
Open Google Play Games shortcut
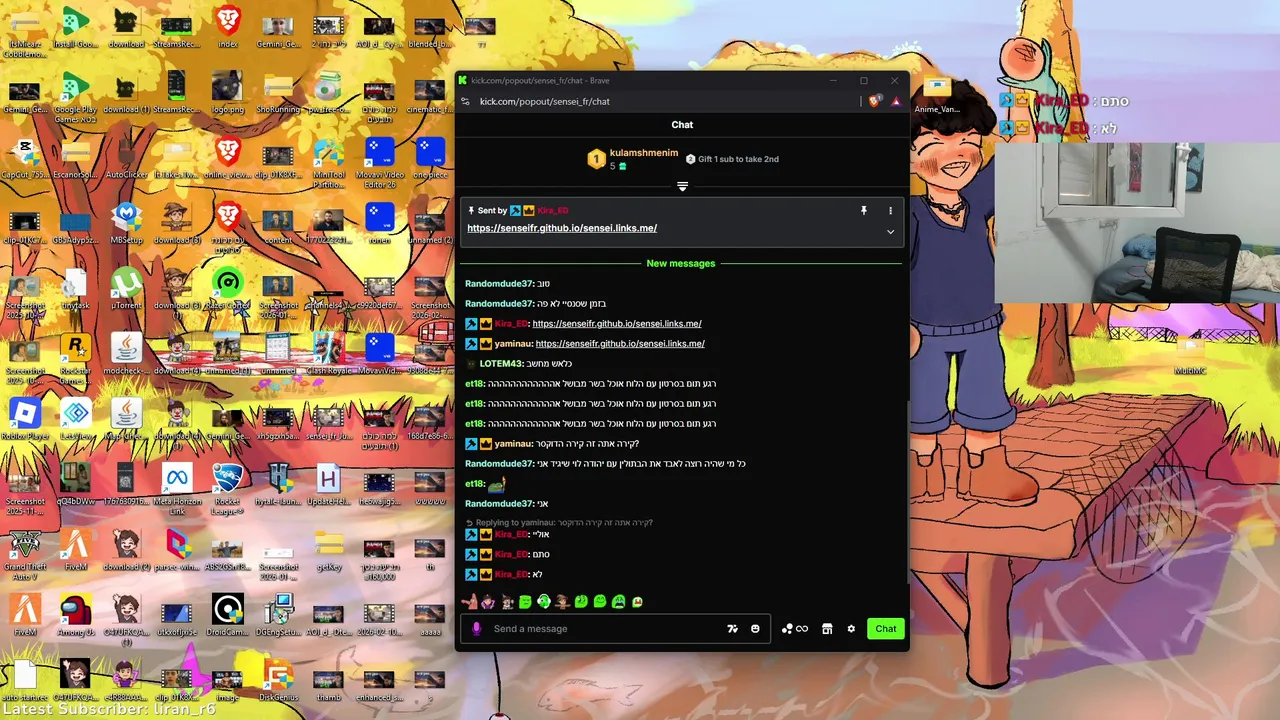[75, 98]
